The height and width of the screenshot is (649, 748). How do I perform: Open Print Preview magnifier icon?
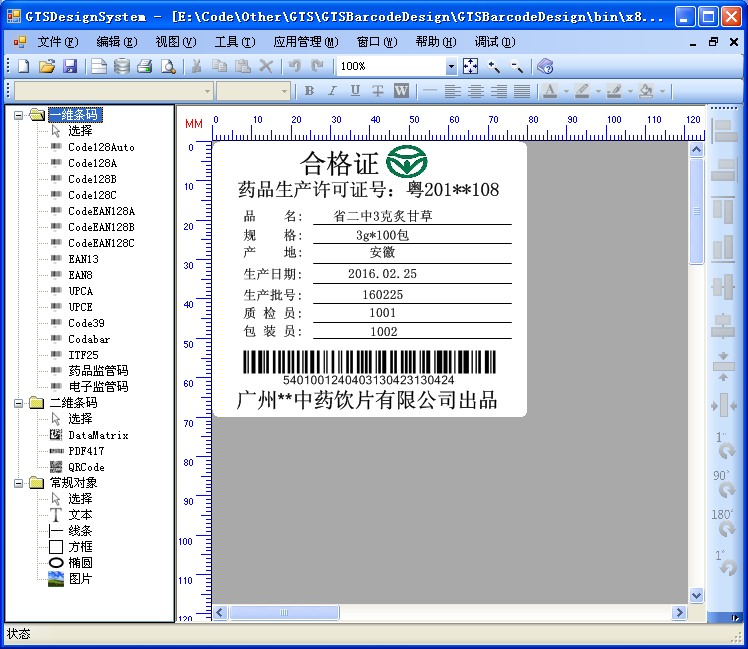168,66
